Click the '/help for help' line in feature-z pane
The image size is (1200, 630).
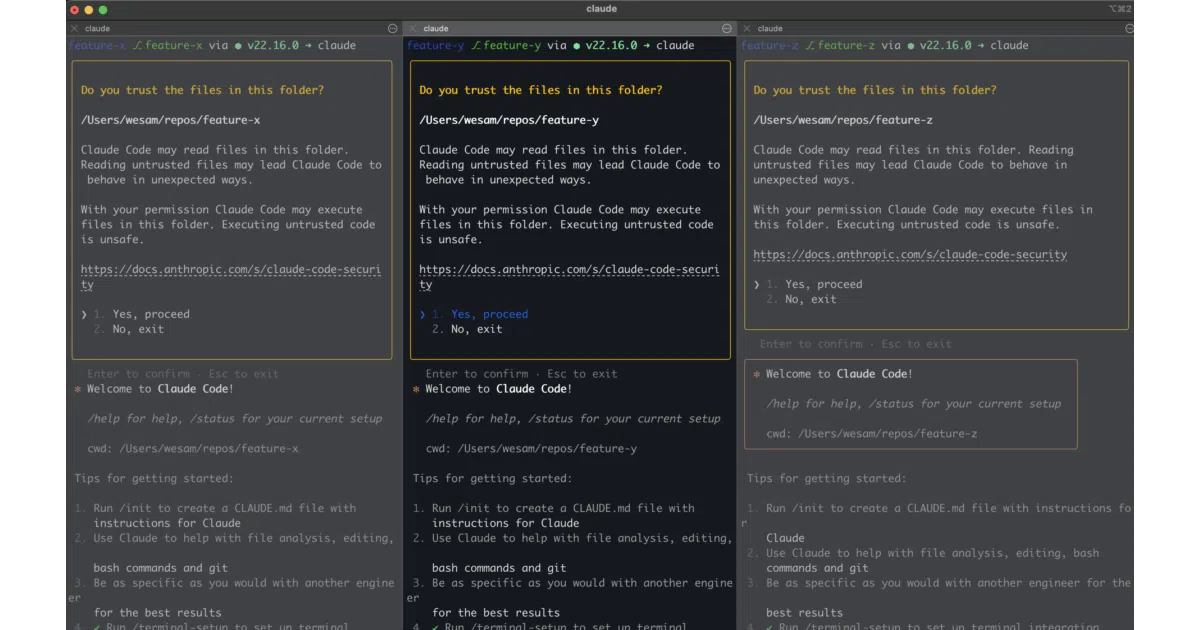click(x=914, y=404)
